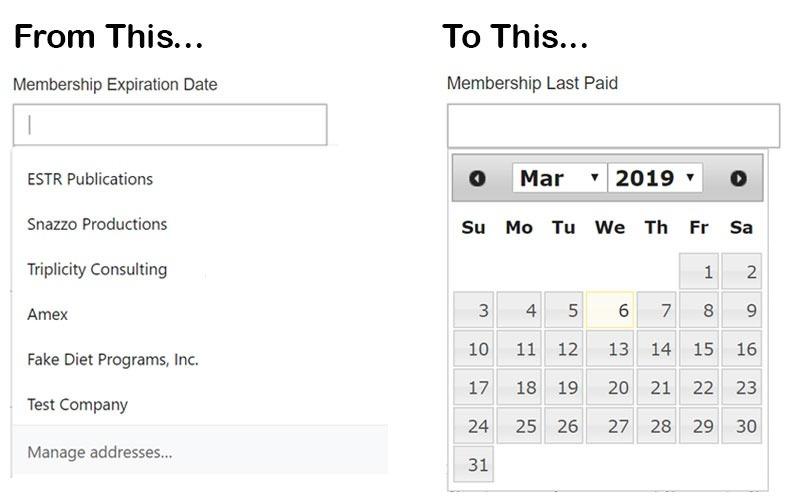
Task: Select Triplicity Consulting entry
Action: (97, 270)
